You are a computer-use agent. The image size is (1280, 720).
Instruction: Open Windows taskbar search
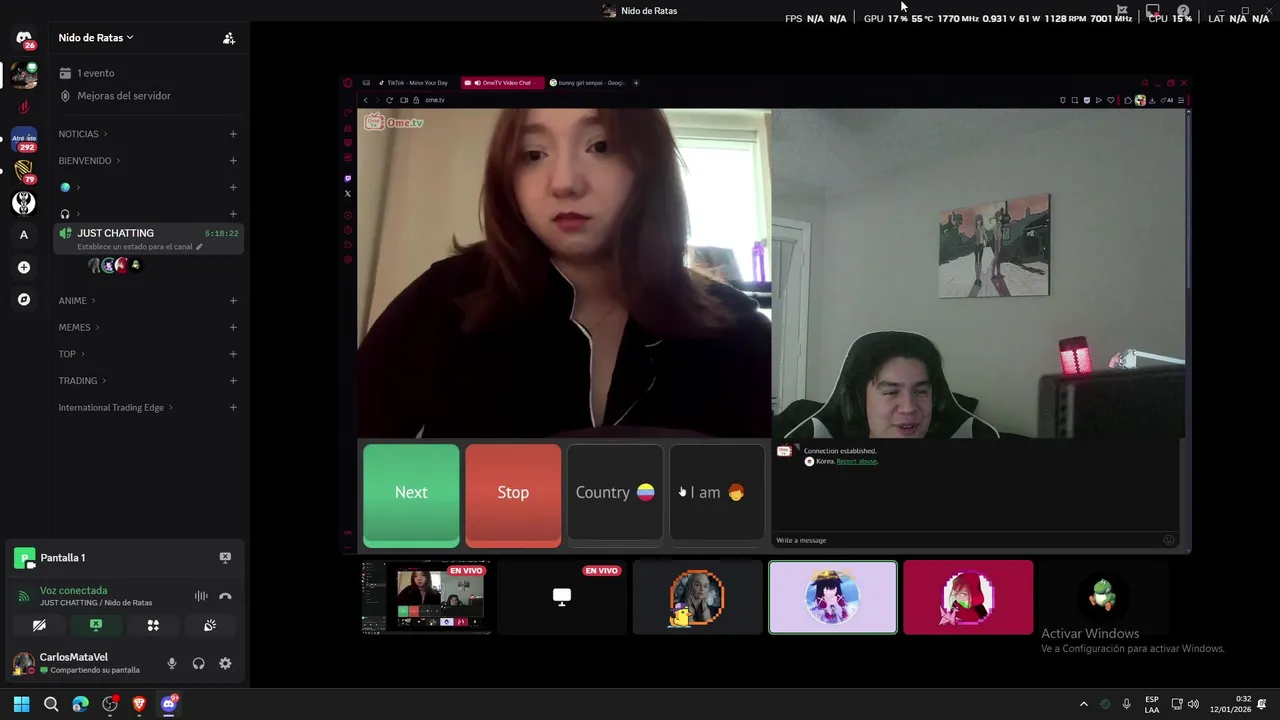tap(51, 704)
